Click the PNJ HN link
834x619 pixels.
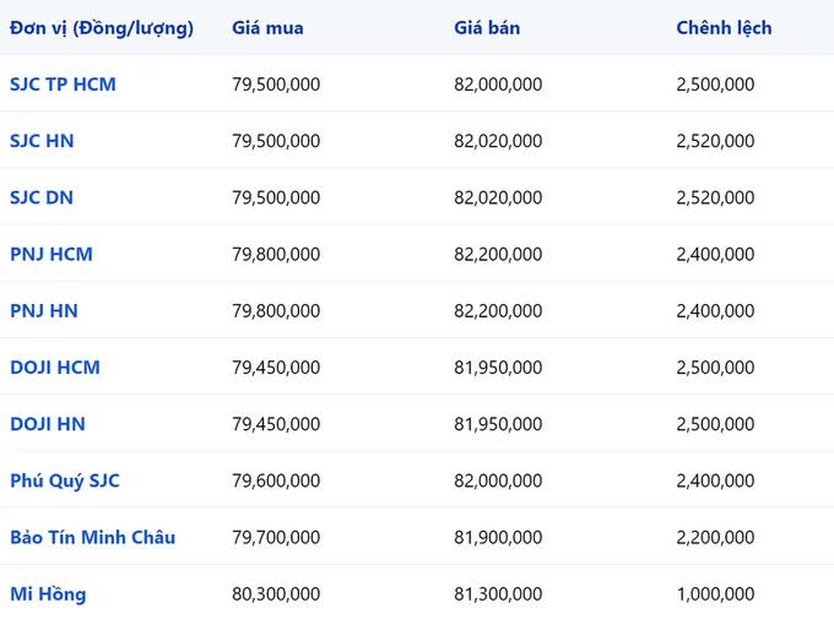click(44, 311)
